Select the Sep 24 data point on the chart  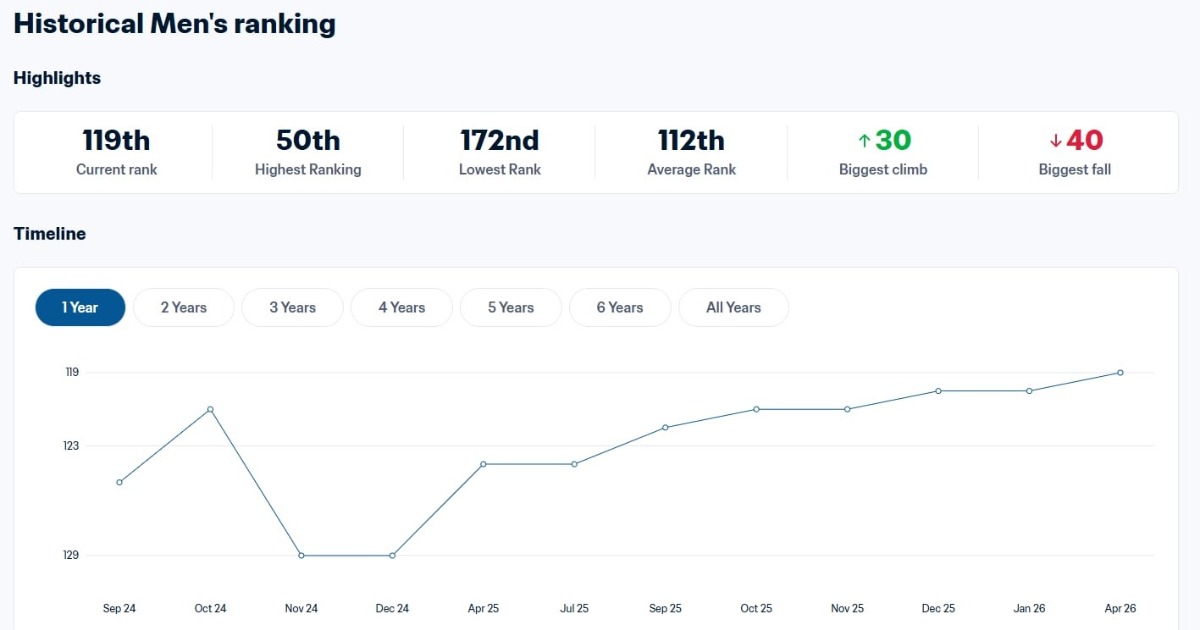(119, 482)
